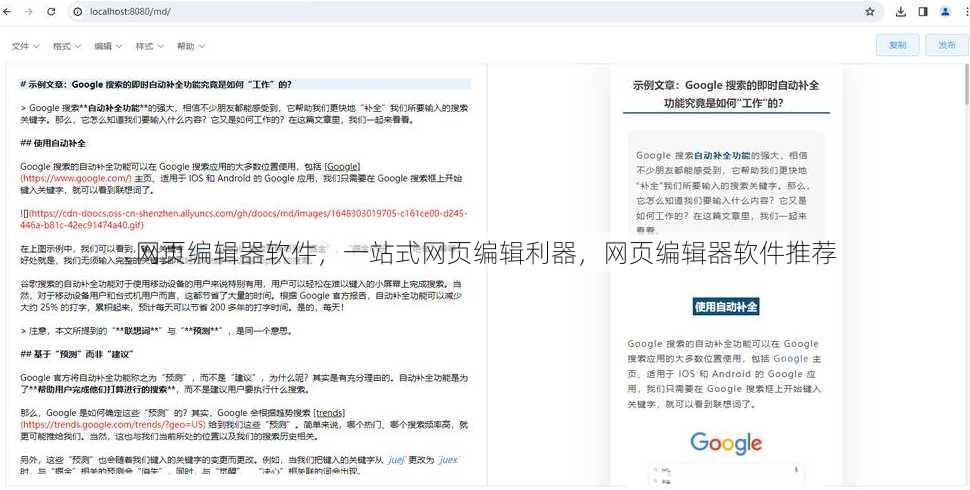Click the cdn-doocs image URL in editor

244,219
